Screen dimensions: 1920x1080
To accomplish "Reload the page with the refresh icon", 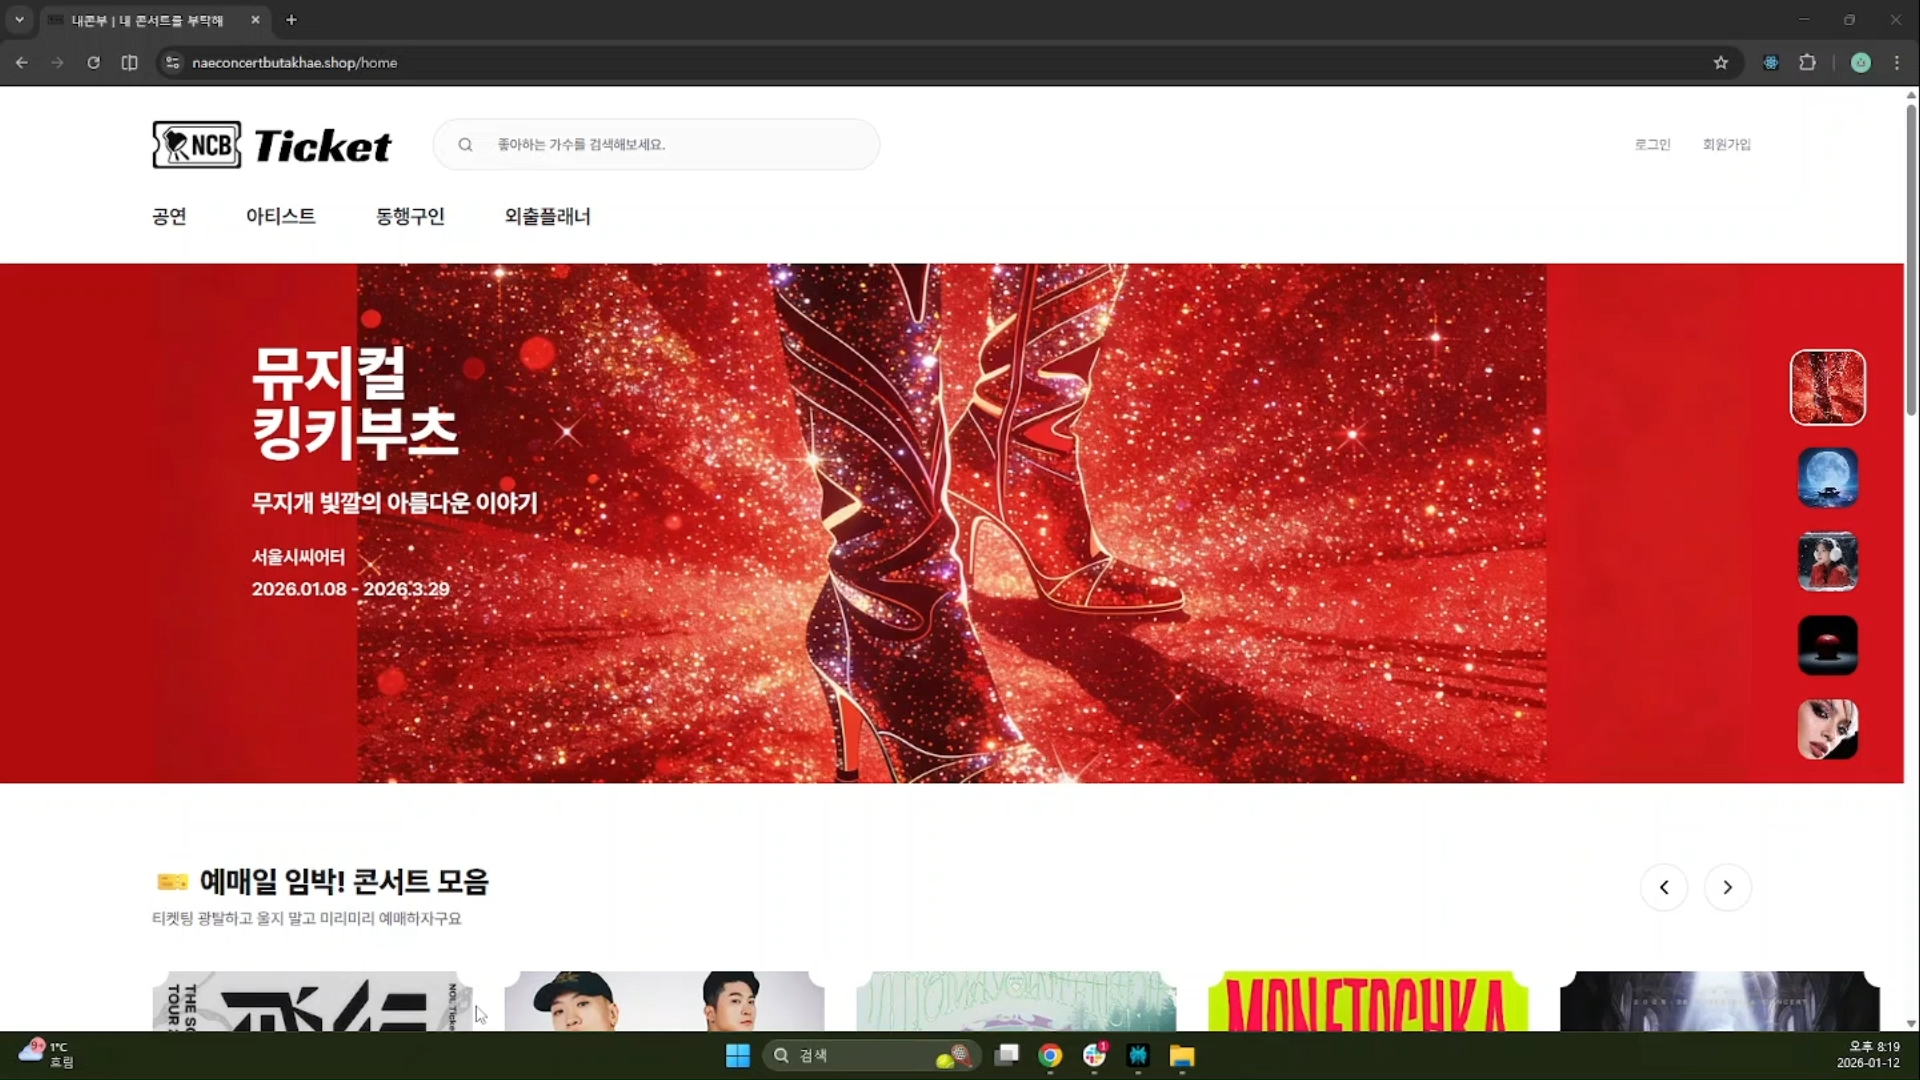I will [93, 62].
